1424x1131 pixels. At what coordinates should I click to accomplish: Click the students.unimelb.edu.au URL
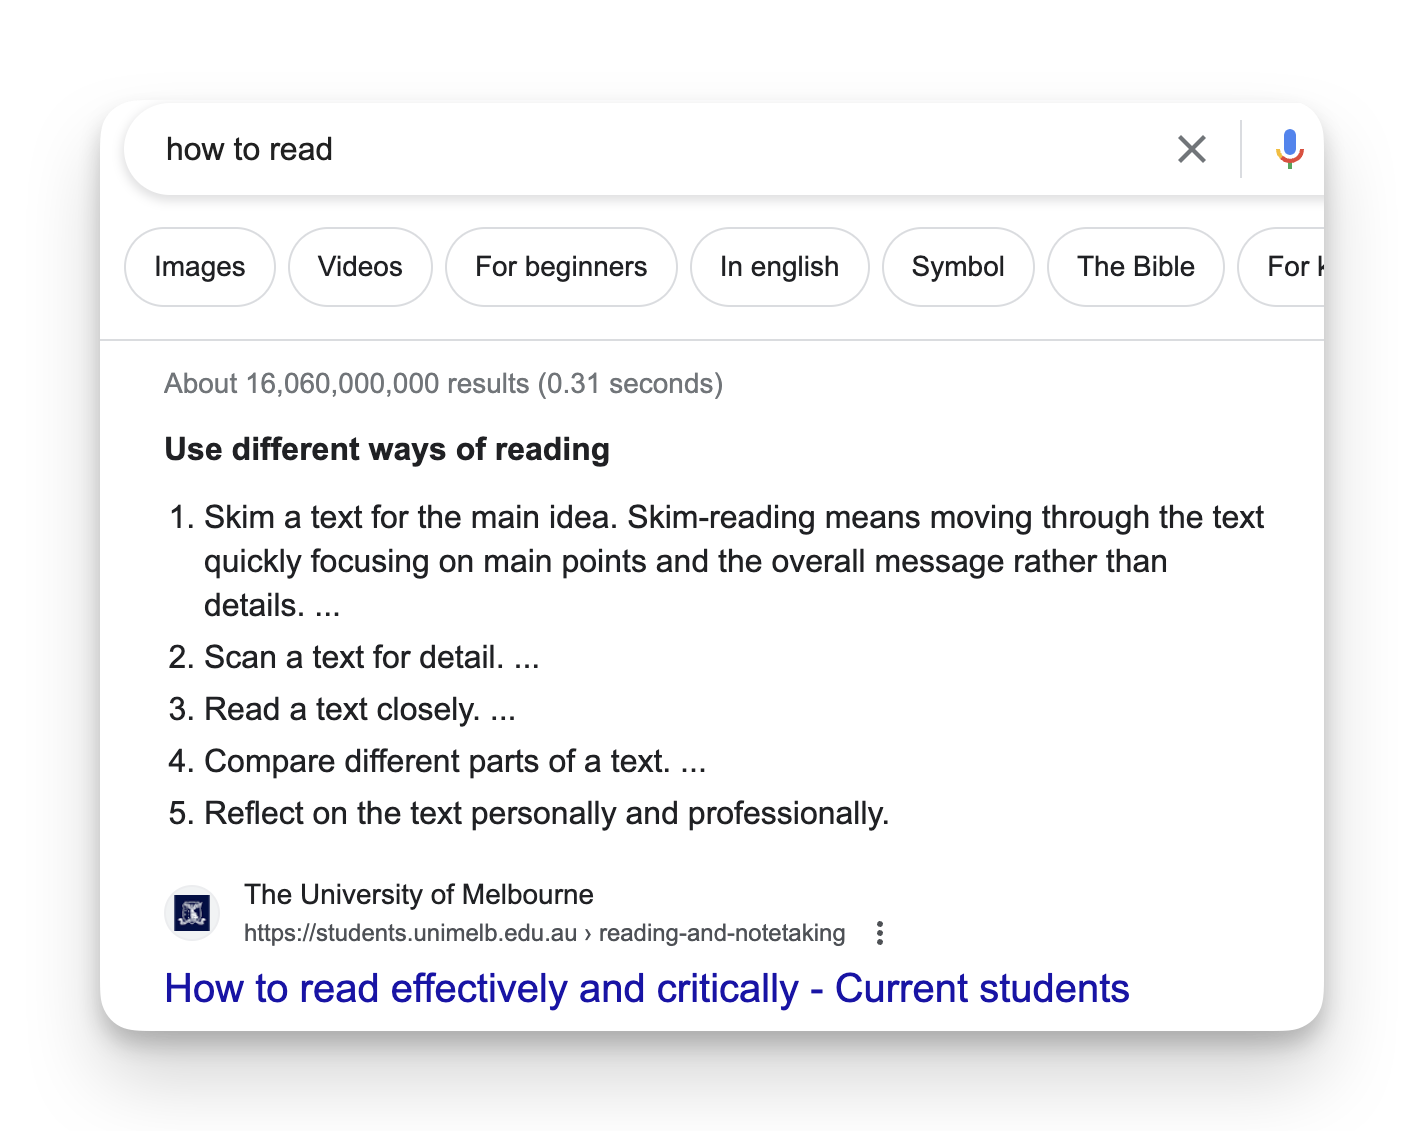pyautogui.click(x=544, y=933)
